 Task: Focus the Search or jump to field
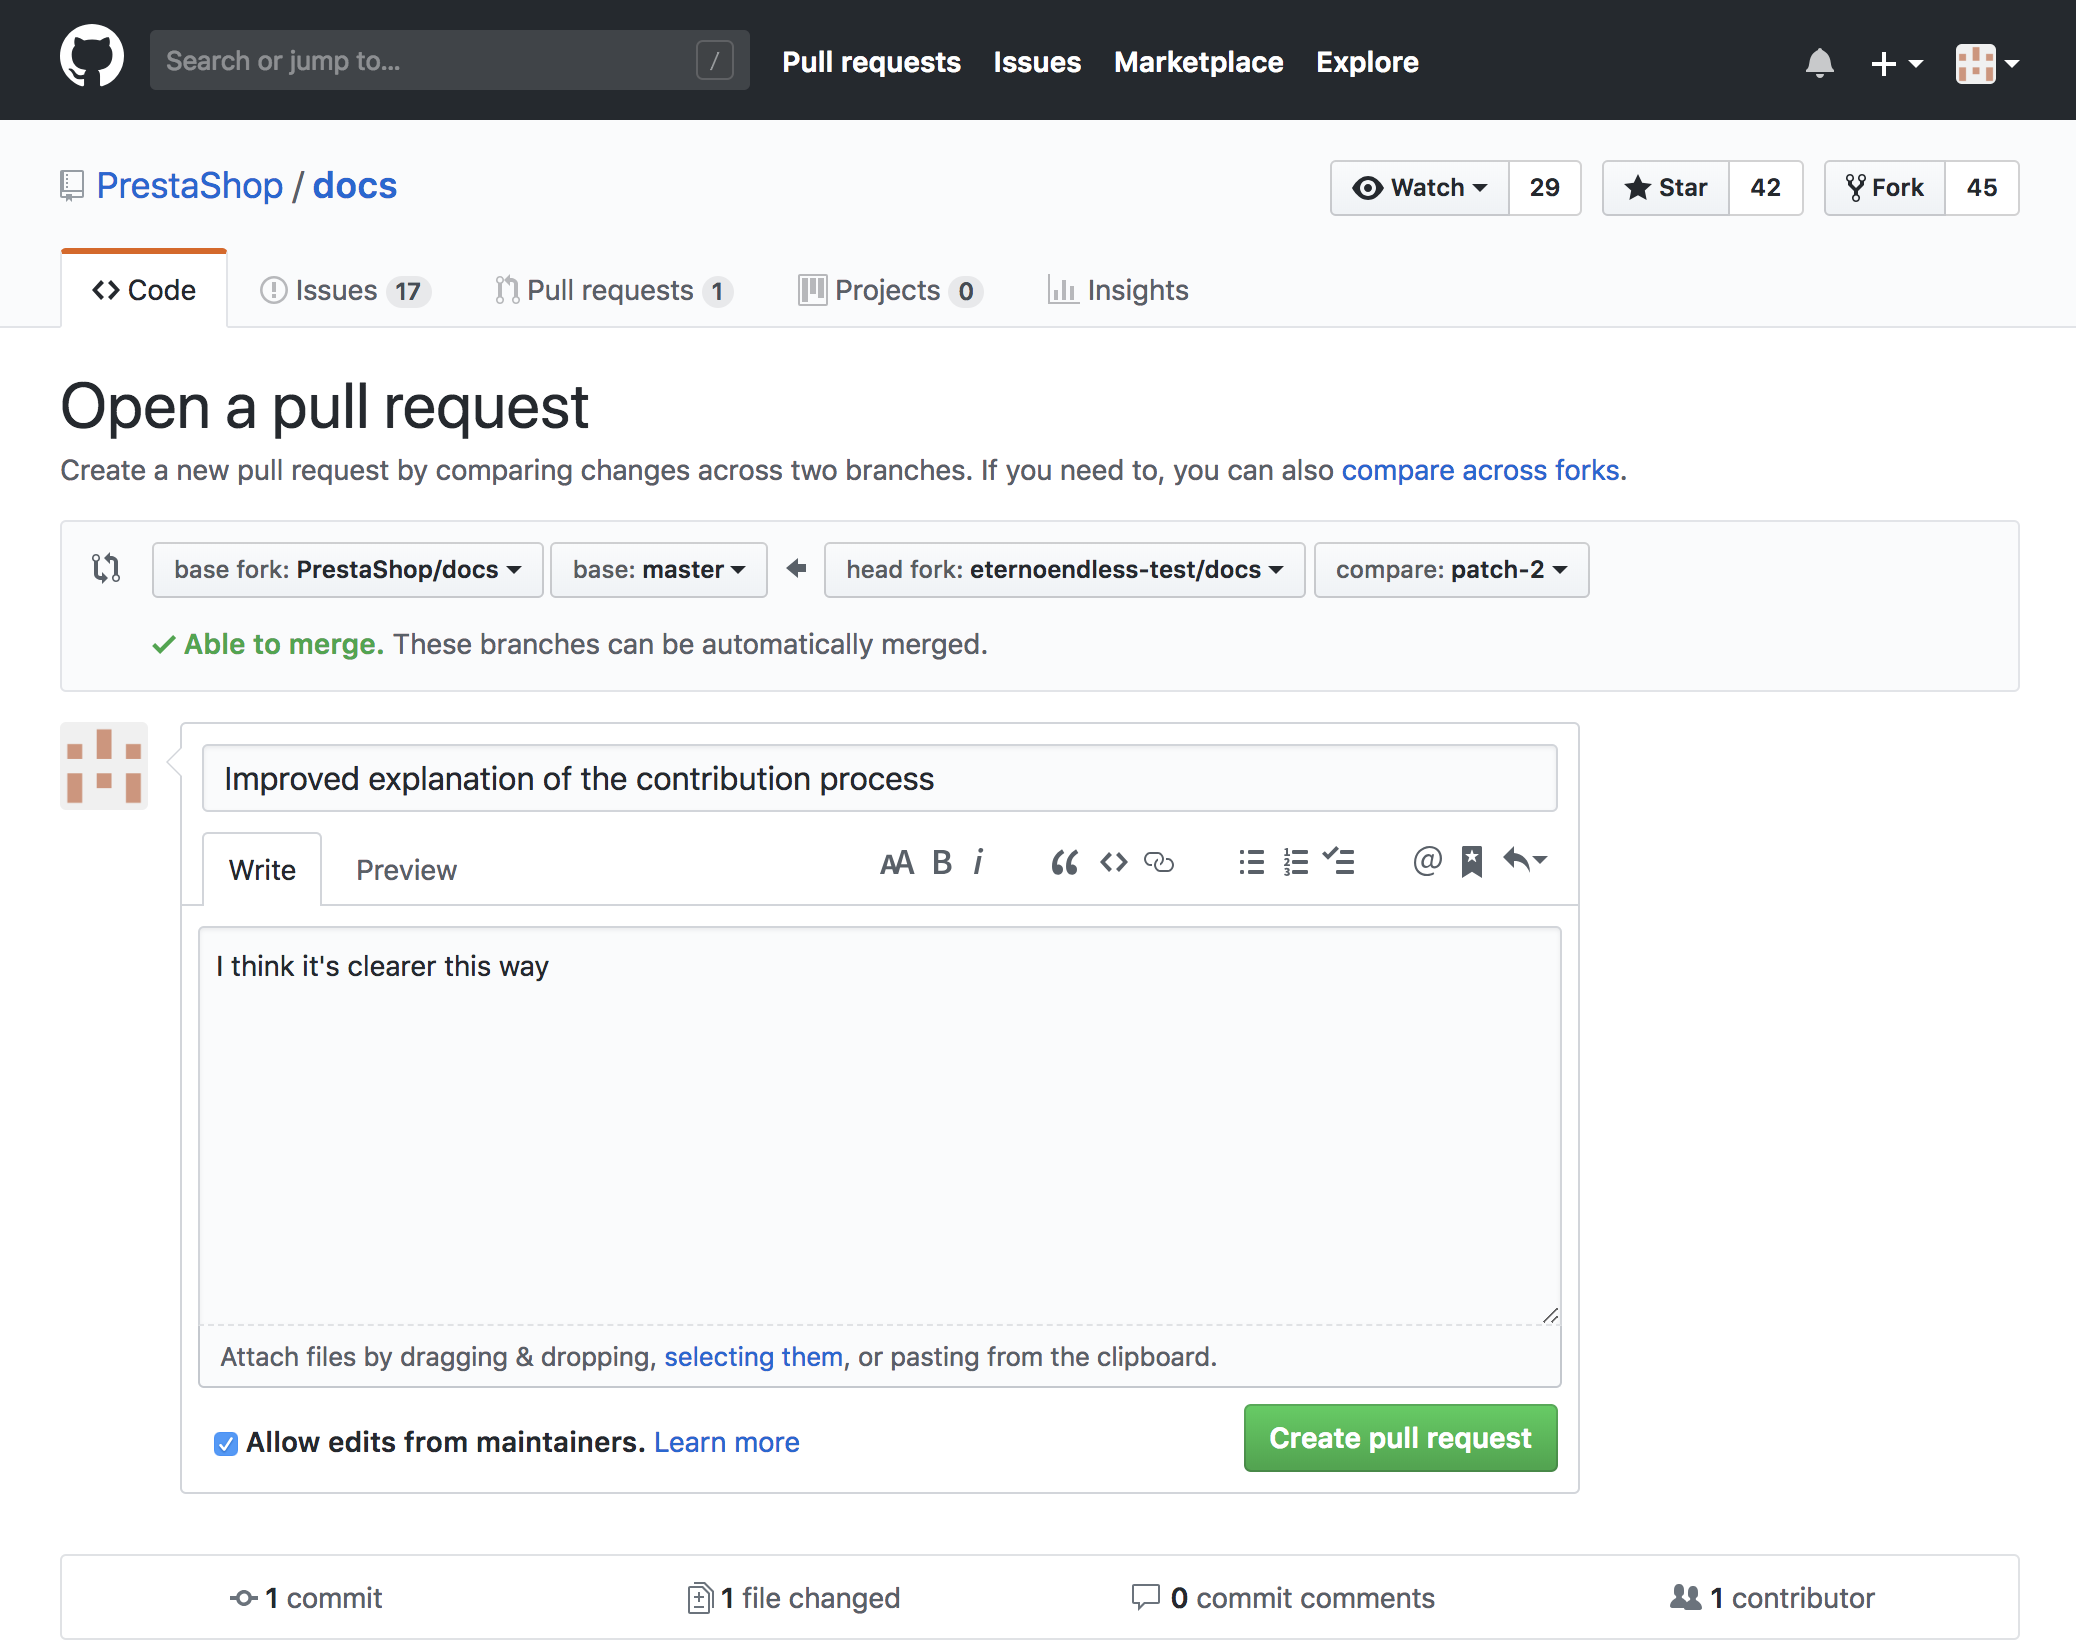[449, 60]
